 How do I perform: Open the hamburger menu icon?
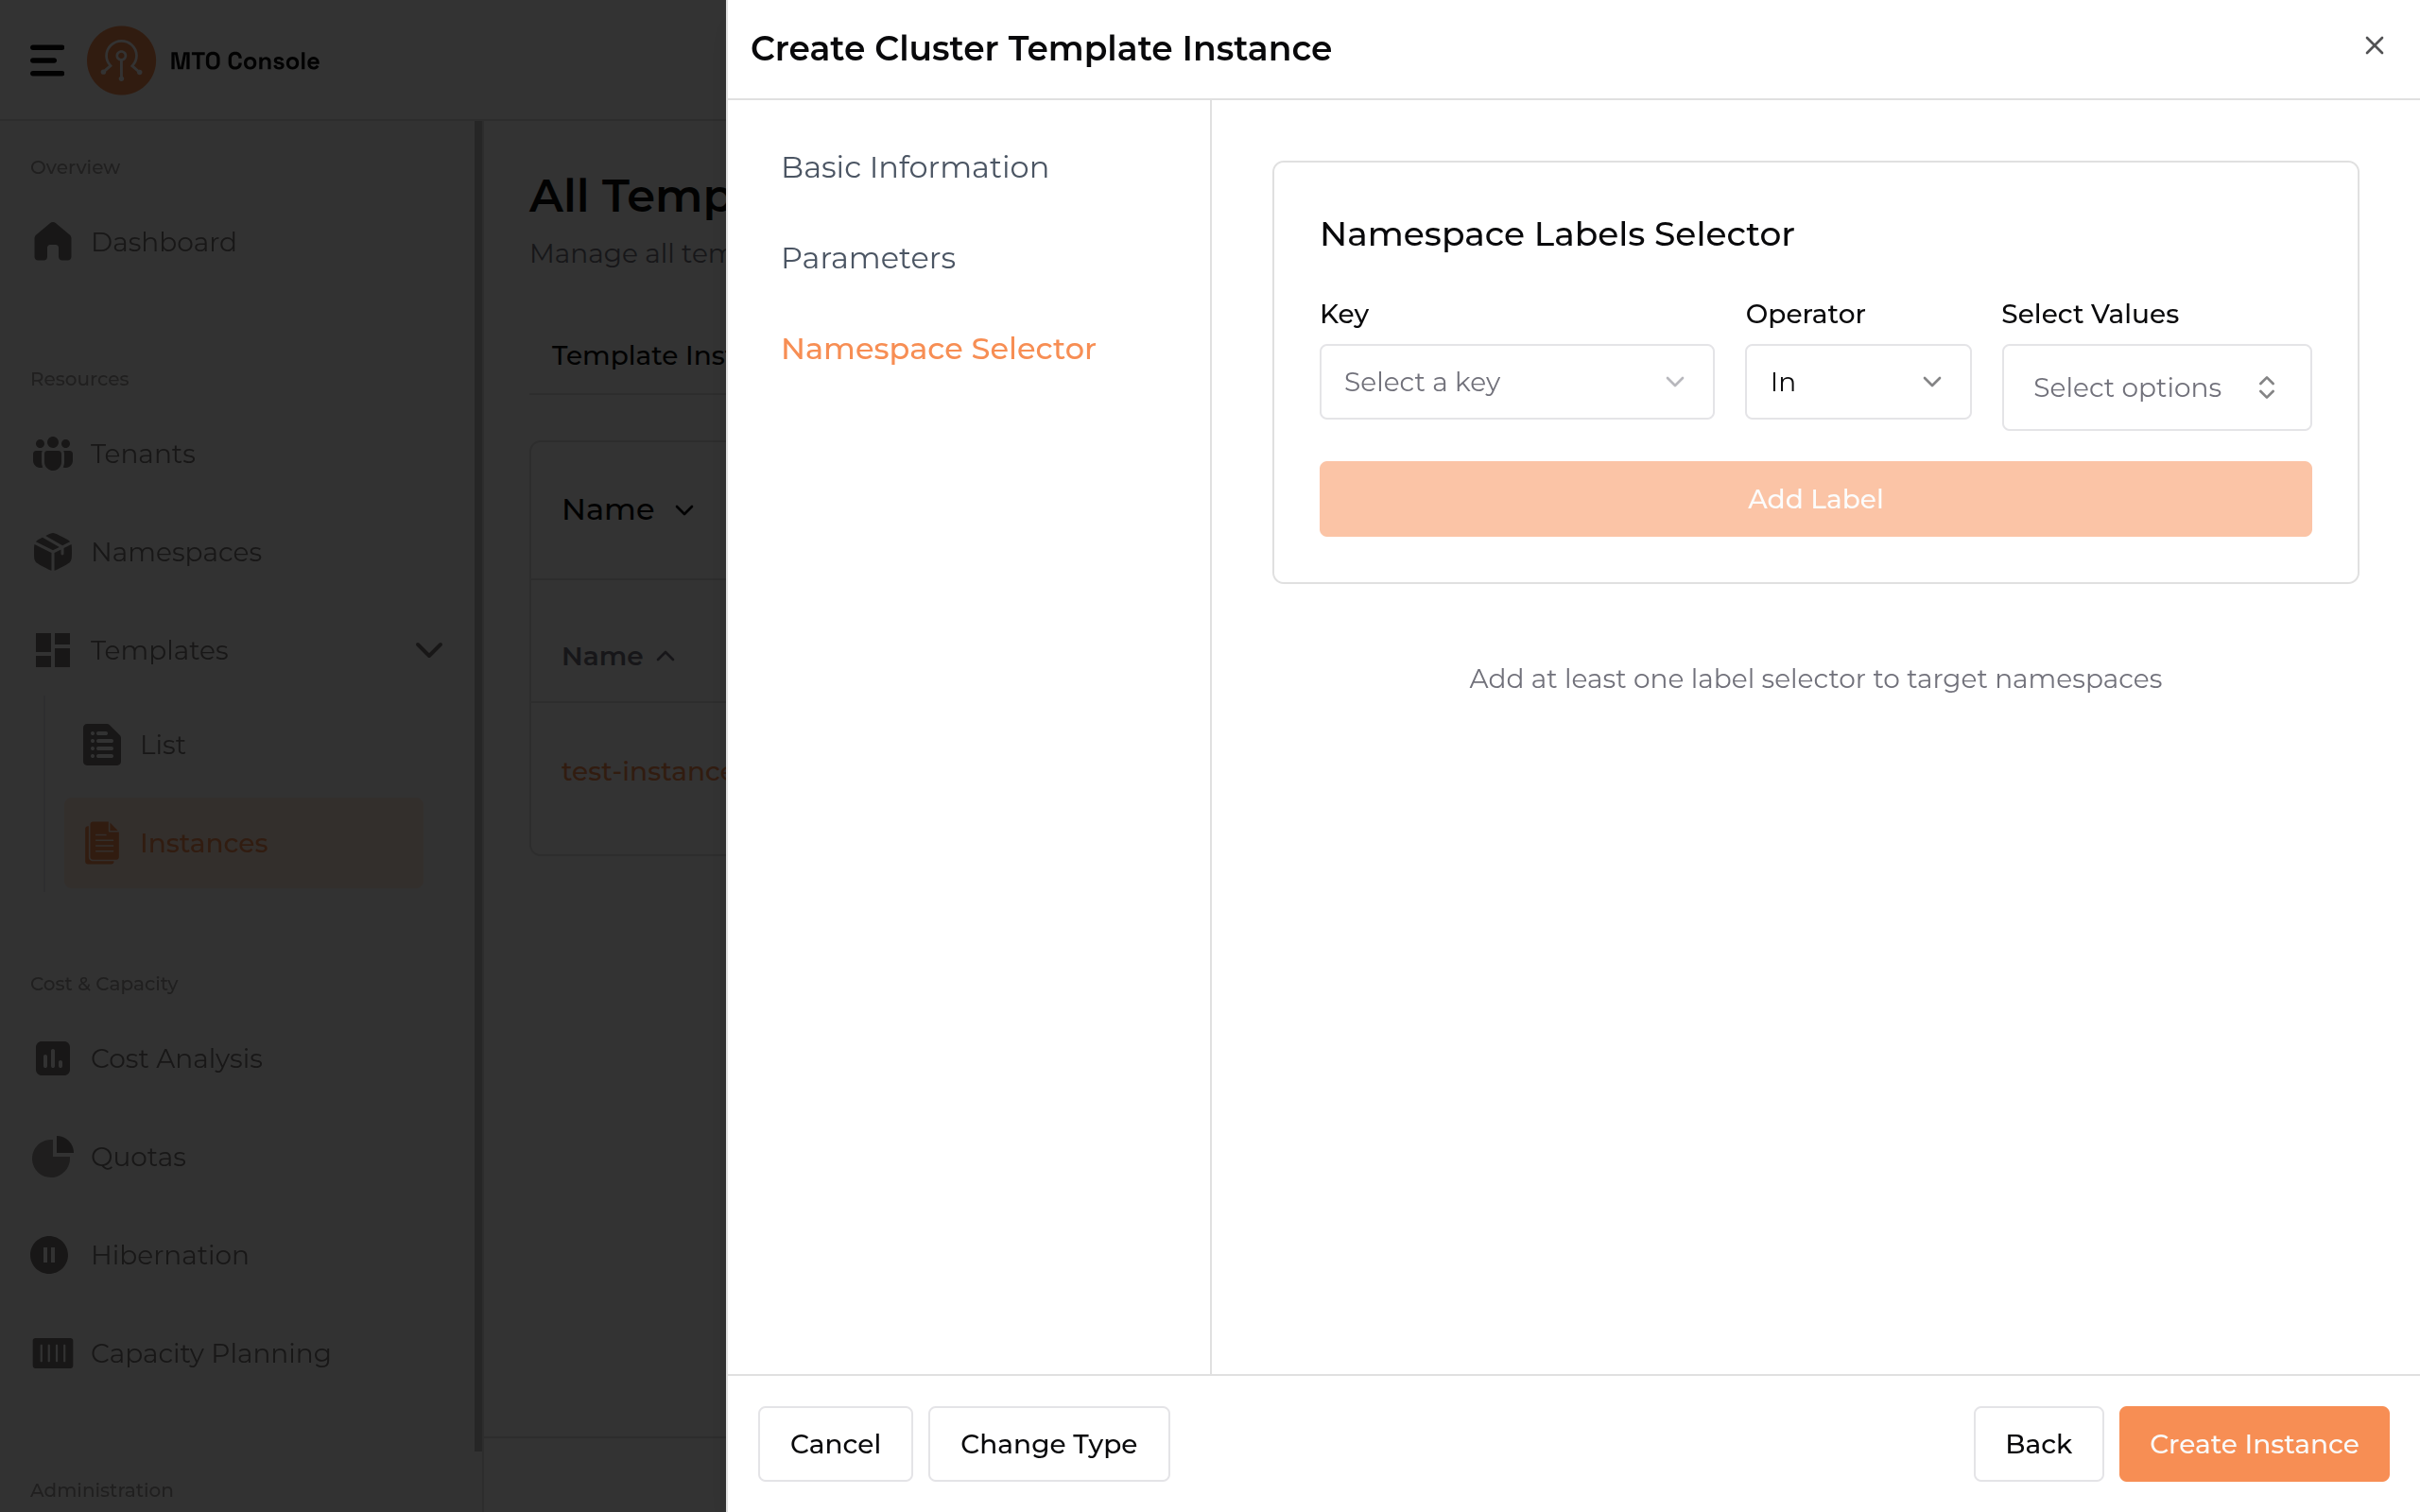(47, 60)
